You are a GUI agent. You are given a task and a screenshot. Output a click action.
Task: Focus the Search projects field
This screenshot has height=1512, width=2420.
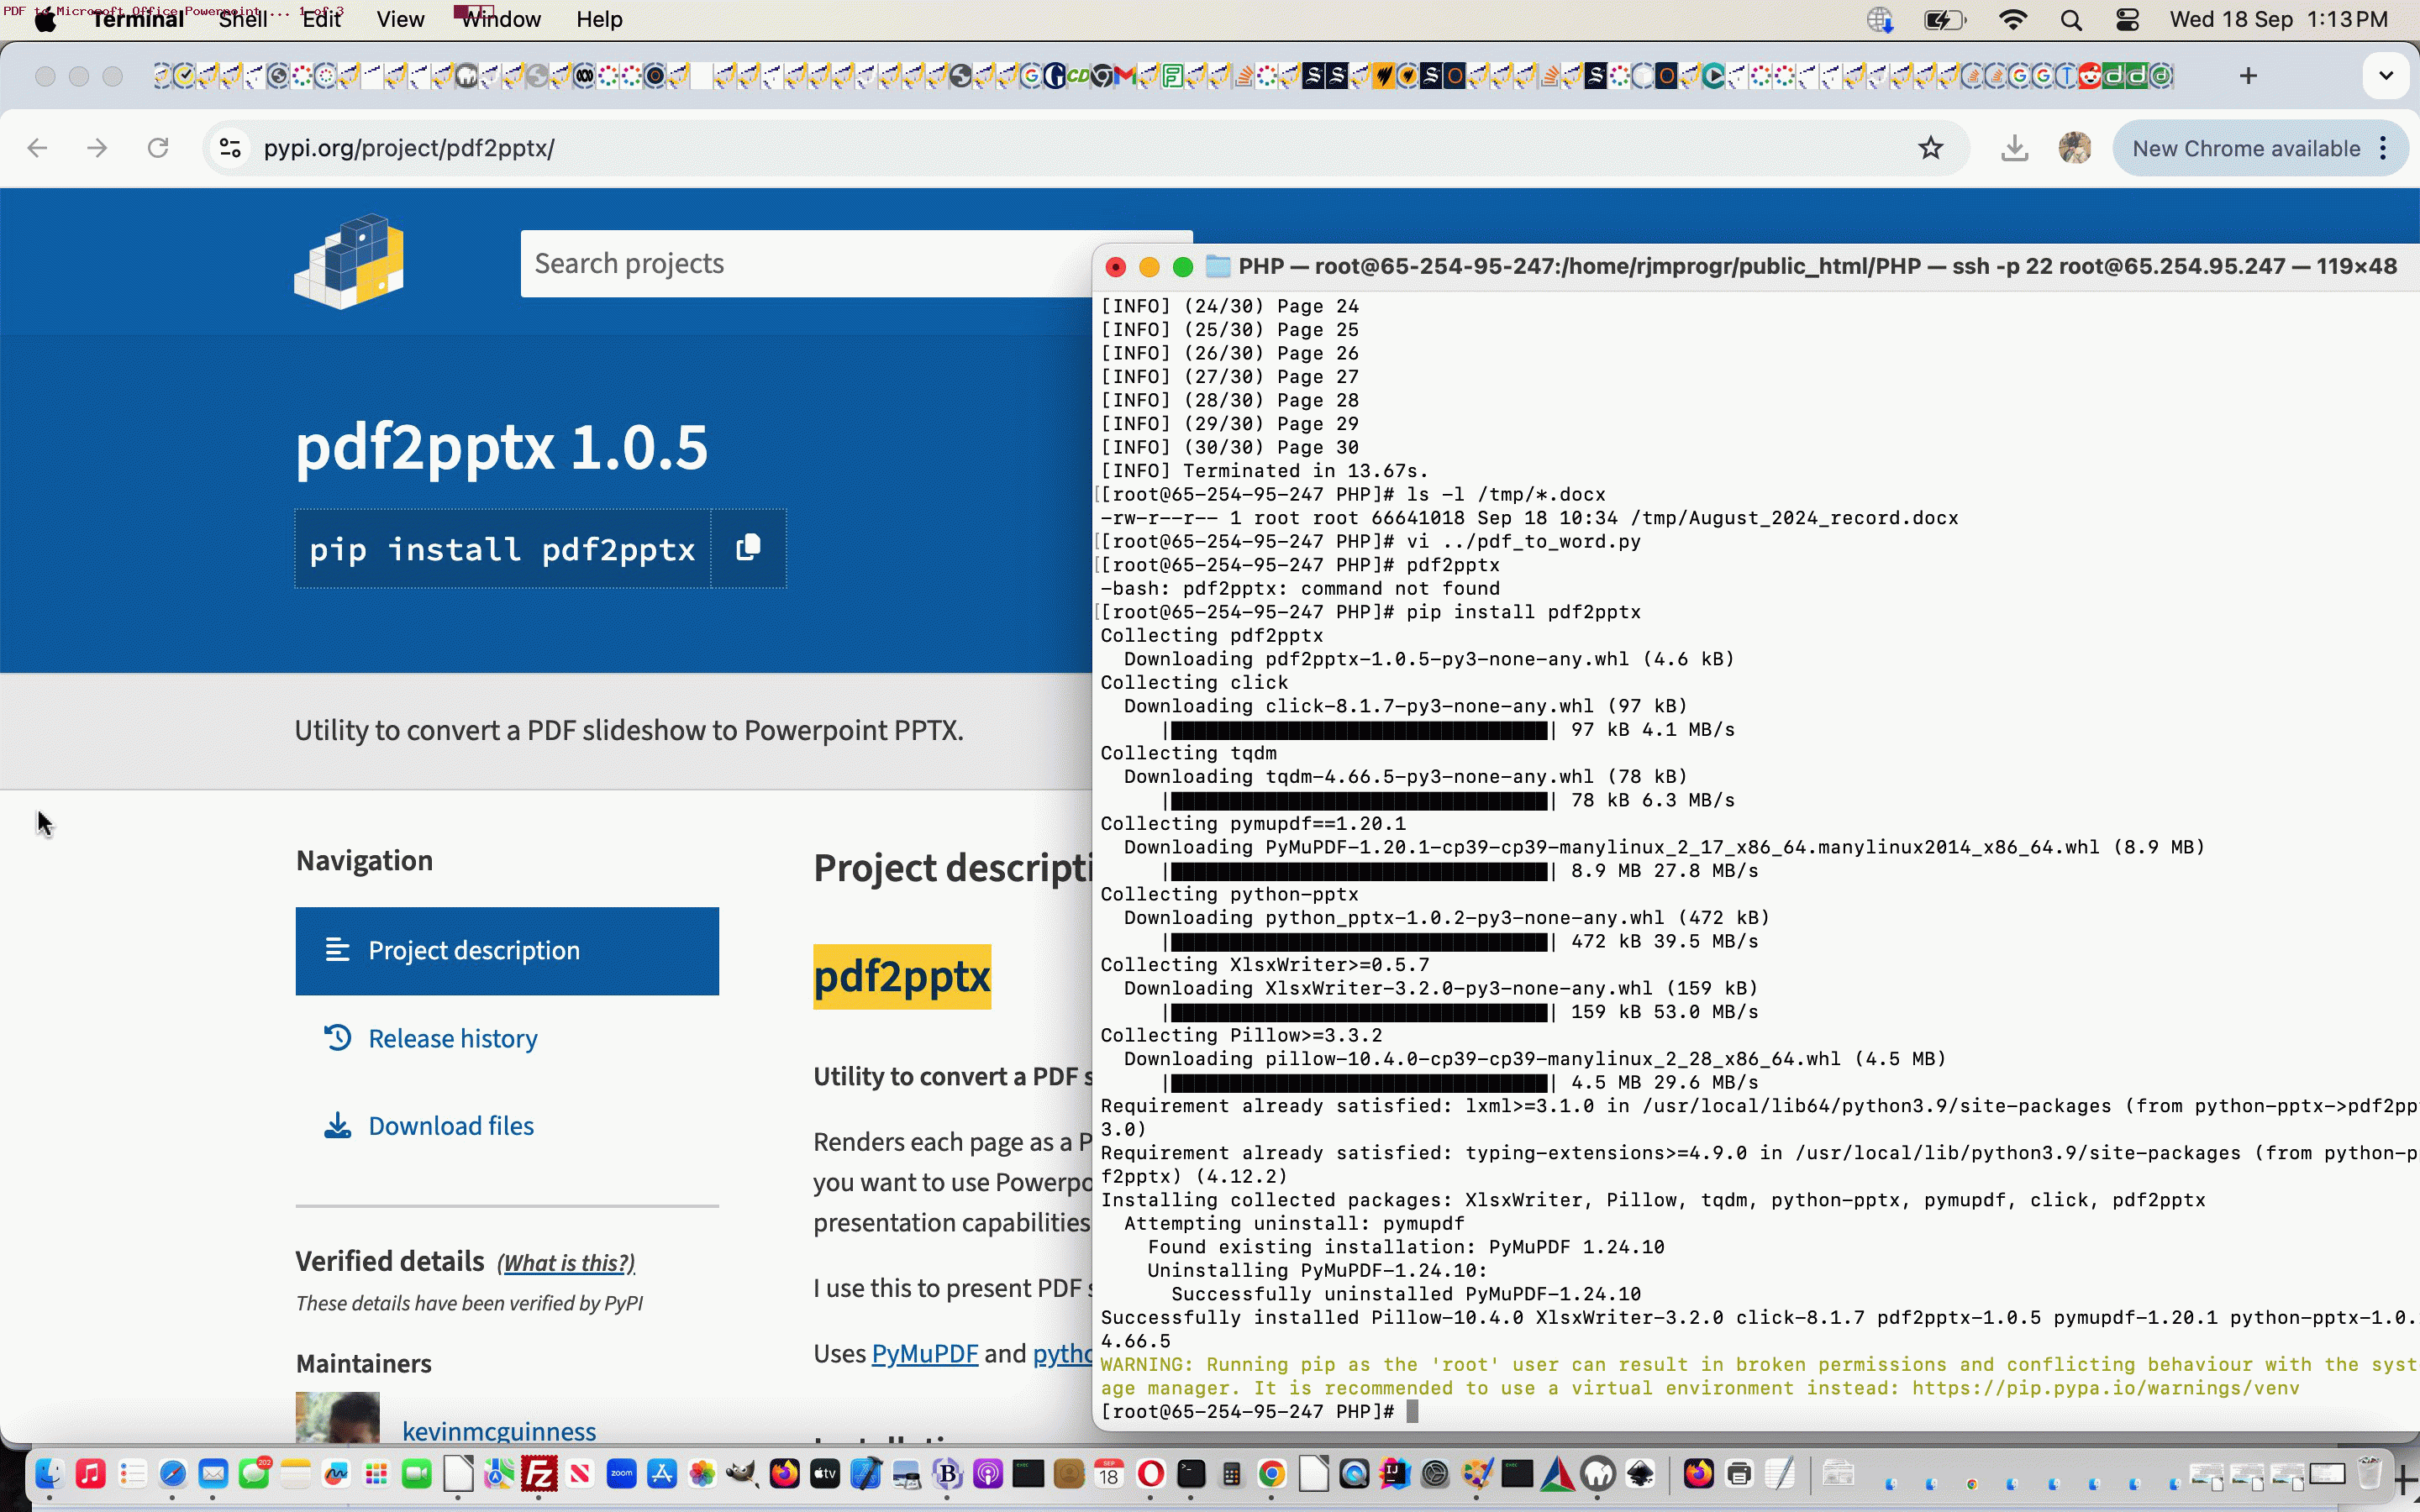tap(800, 263)
